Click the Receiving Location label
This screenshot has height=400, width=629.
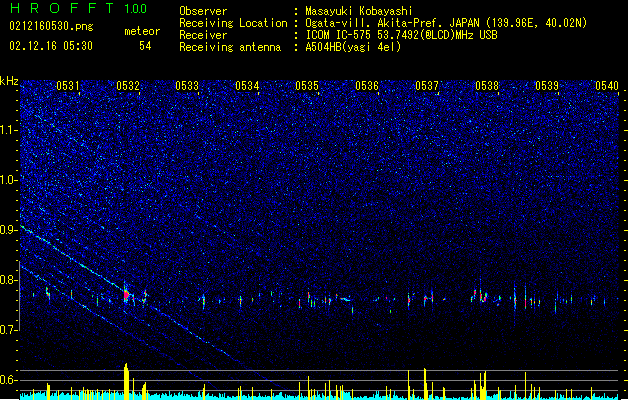233,23
